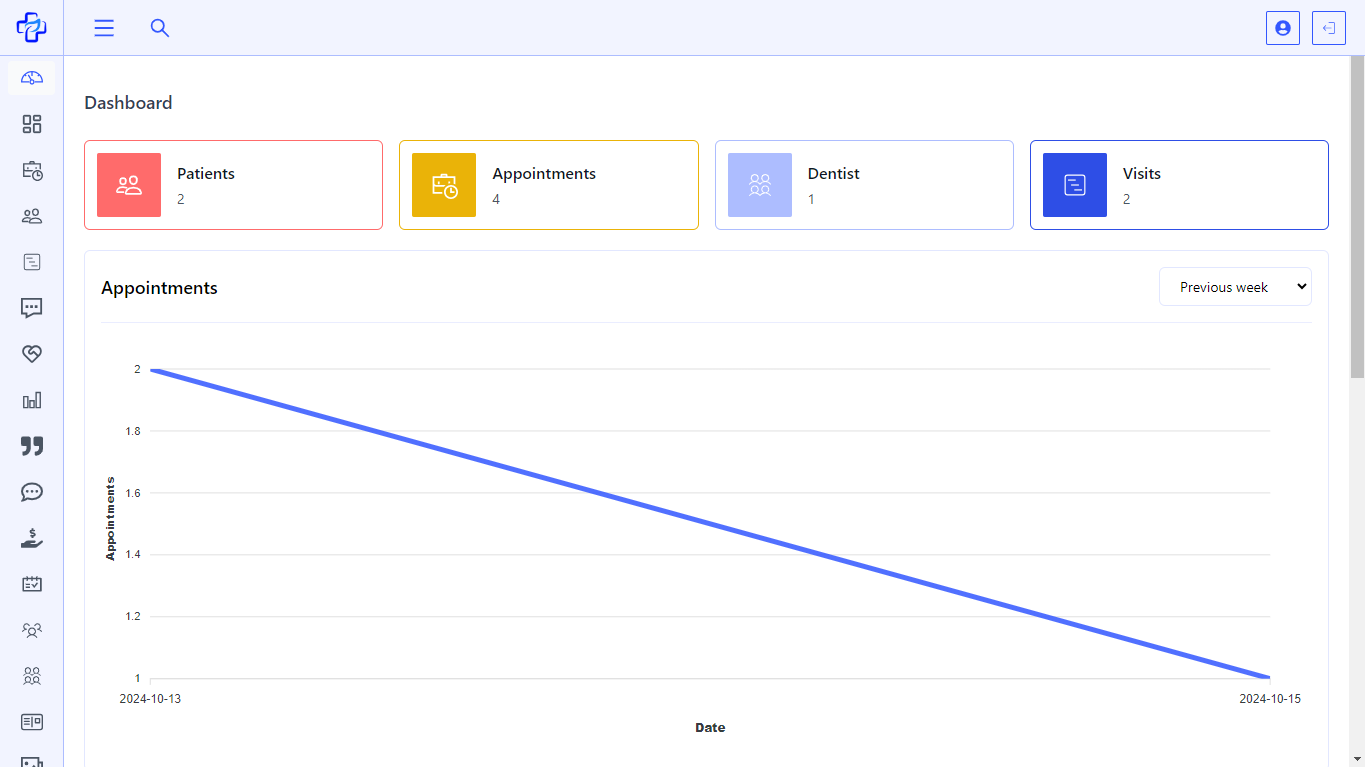This screenshot has width=1365, height=767.
Task: Select the health services heart icon
Action: point(31,353)
